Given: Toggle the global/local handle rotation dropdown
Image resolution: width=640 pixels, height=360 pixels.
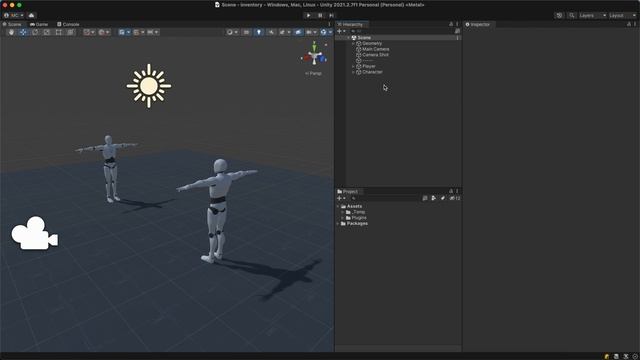Looking at the screenshot, I should (x=104, y=32).
